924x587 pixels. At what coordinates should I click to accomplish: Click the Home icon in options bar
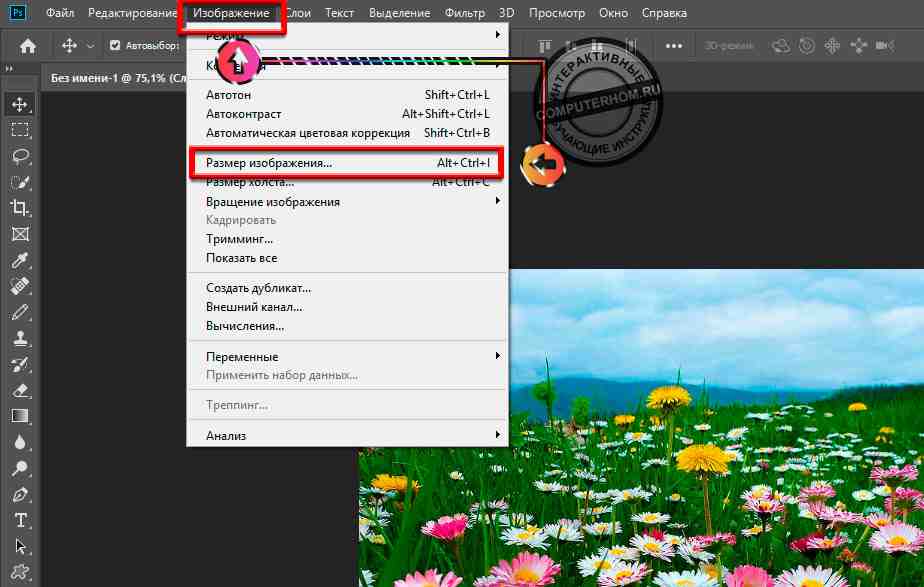pyautogui.click(x=28, y=46)
